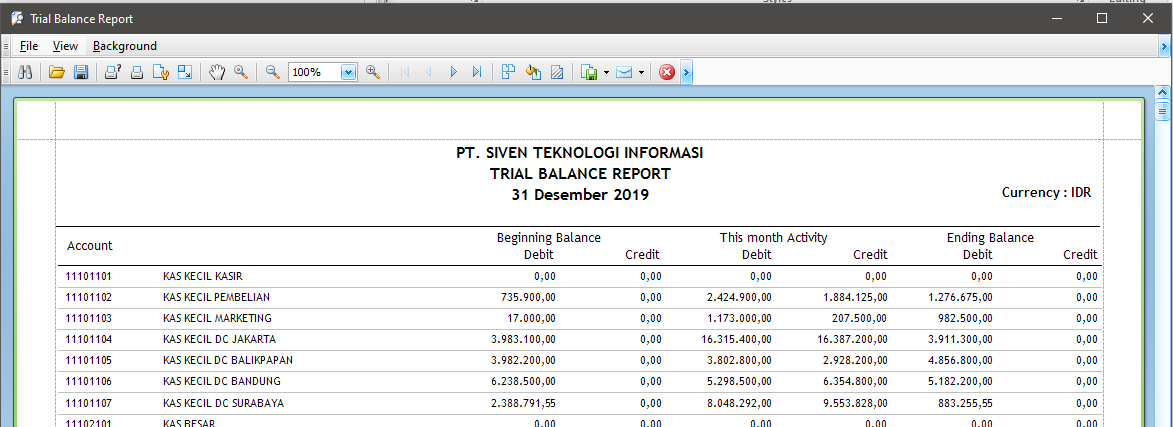Click the Beginning Balance column header
This screenshot has height=427, width=1173.
(548, 238)
